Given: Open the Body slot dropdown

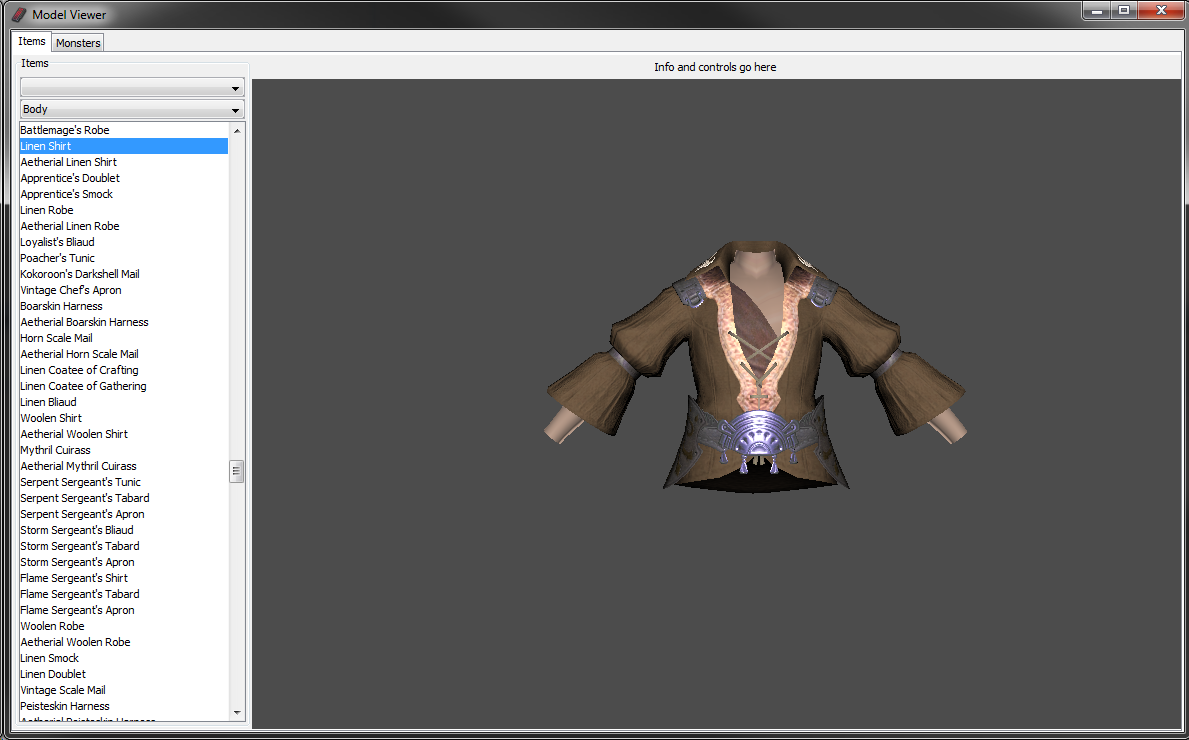Looking at the screenshot, I should point(132,109).
